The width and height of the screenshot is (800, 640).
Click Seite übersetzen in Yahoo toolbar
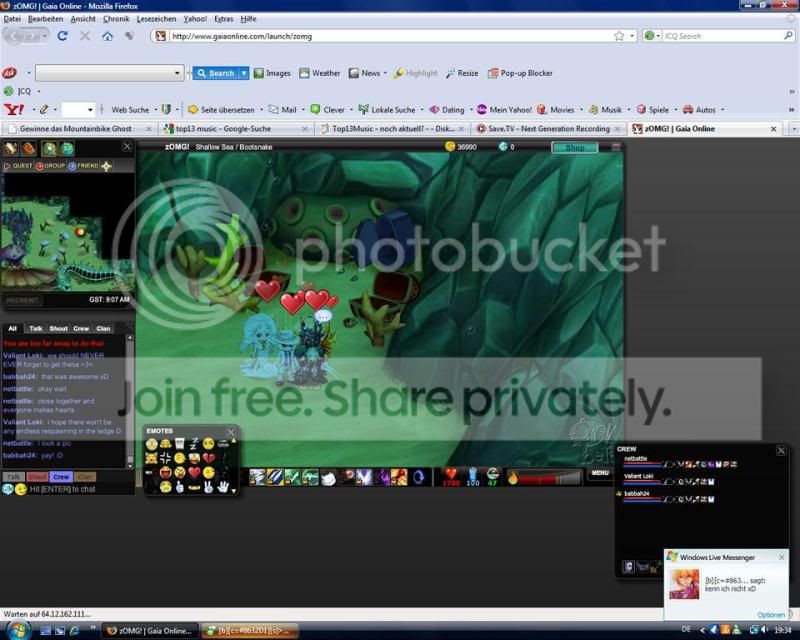click(x=221, y=110)
